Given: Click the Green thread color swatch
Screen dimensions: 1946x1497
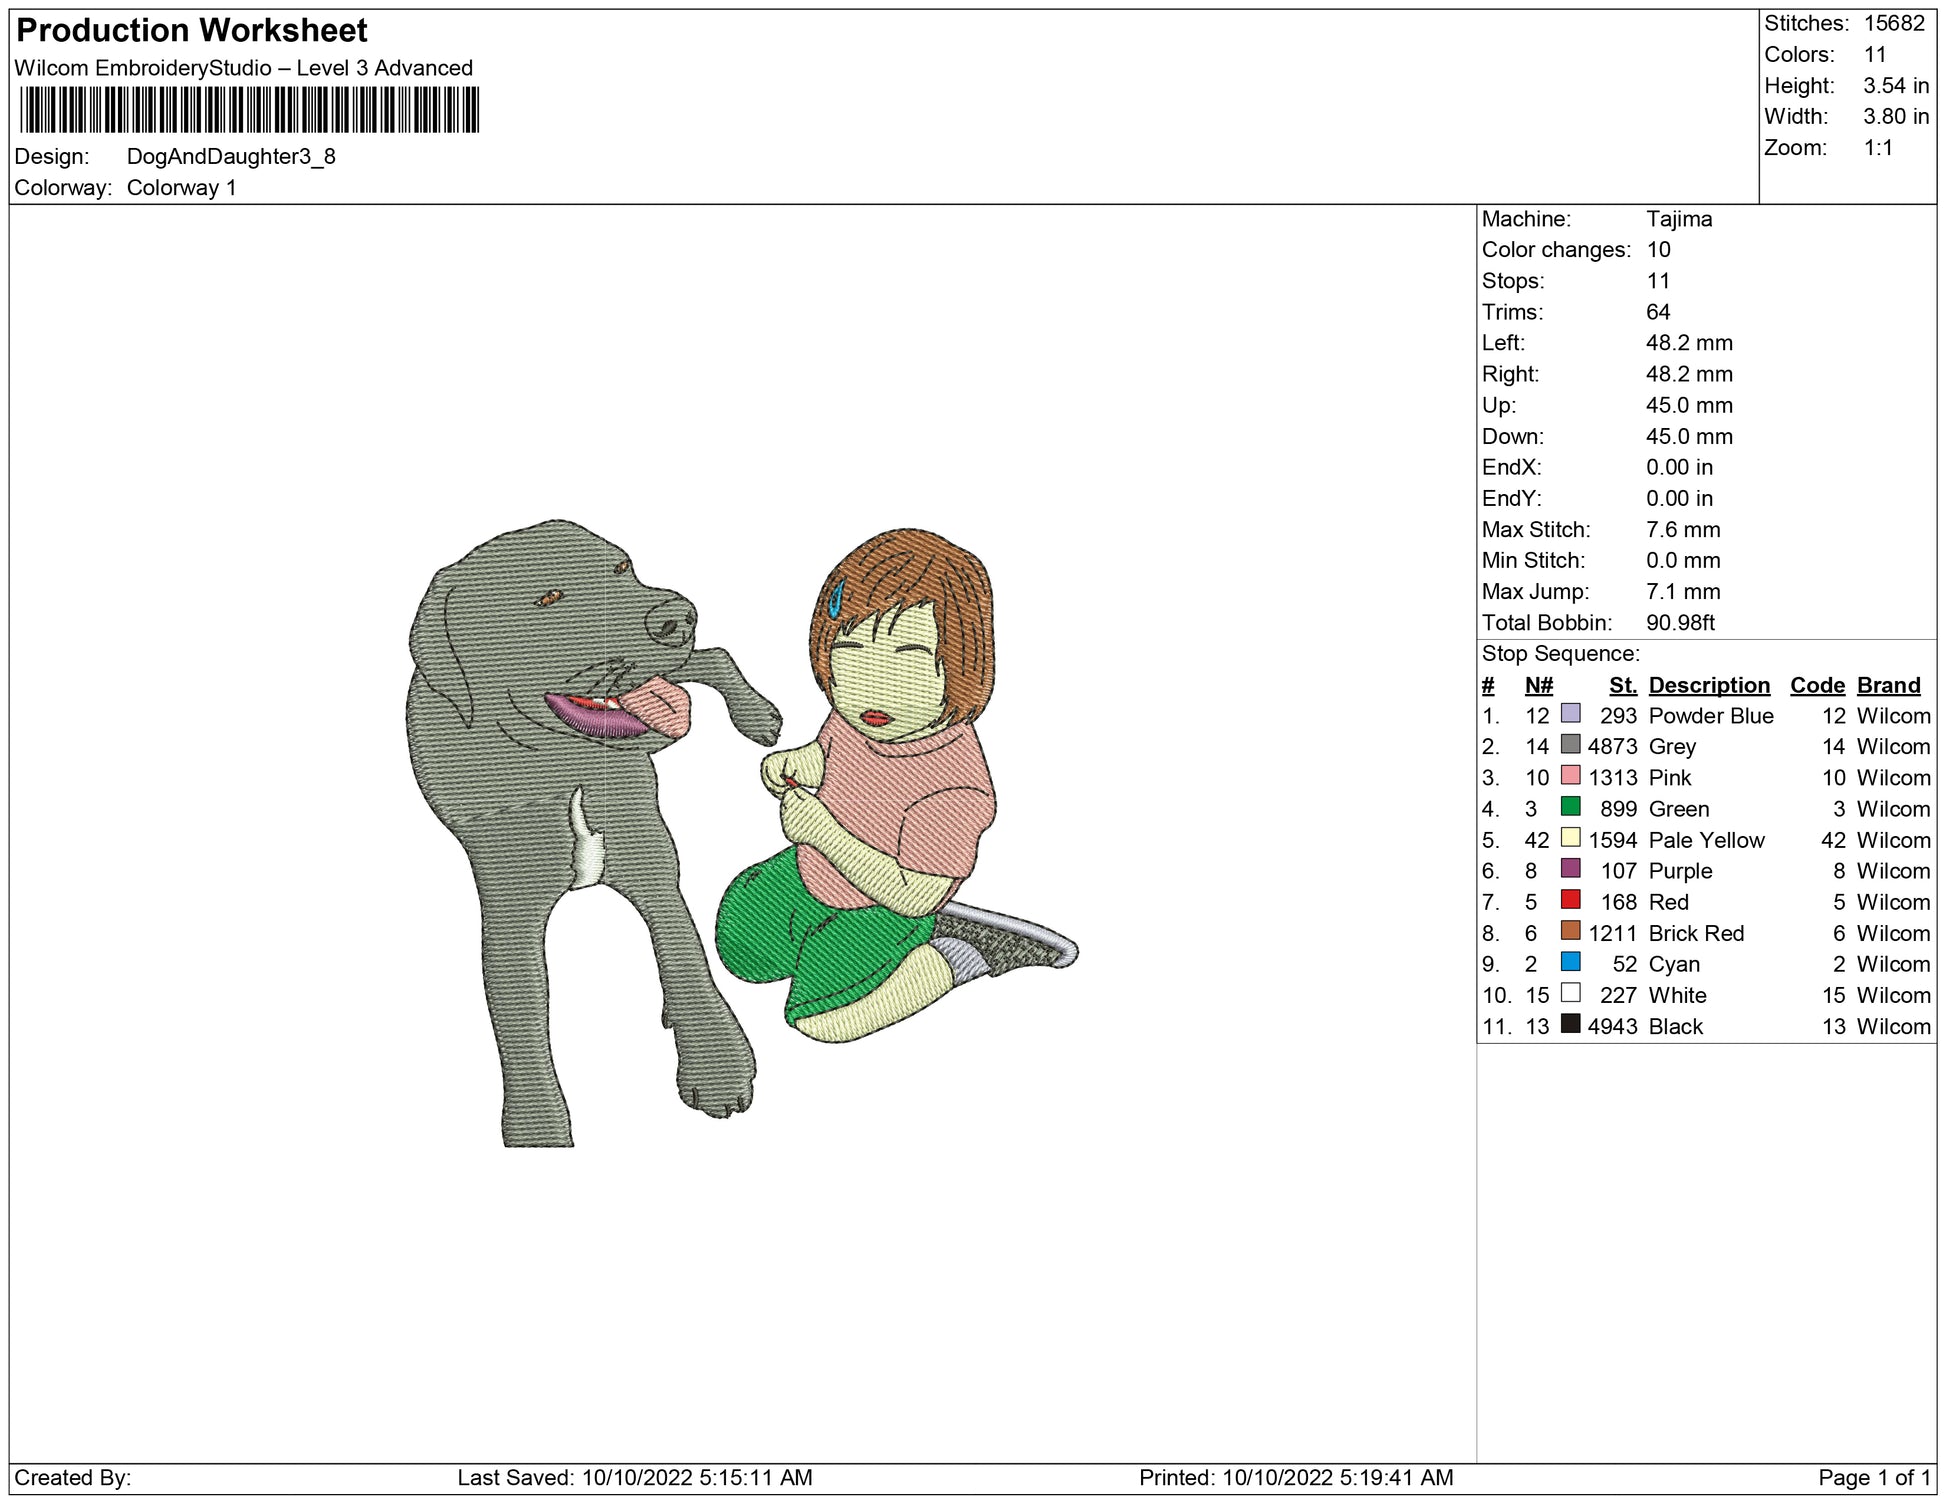Looking at the screenshot, I should coord(1570,807).
